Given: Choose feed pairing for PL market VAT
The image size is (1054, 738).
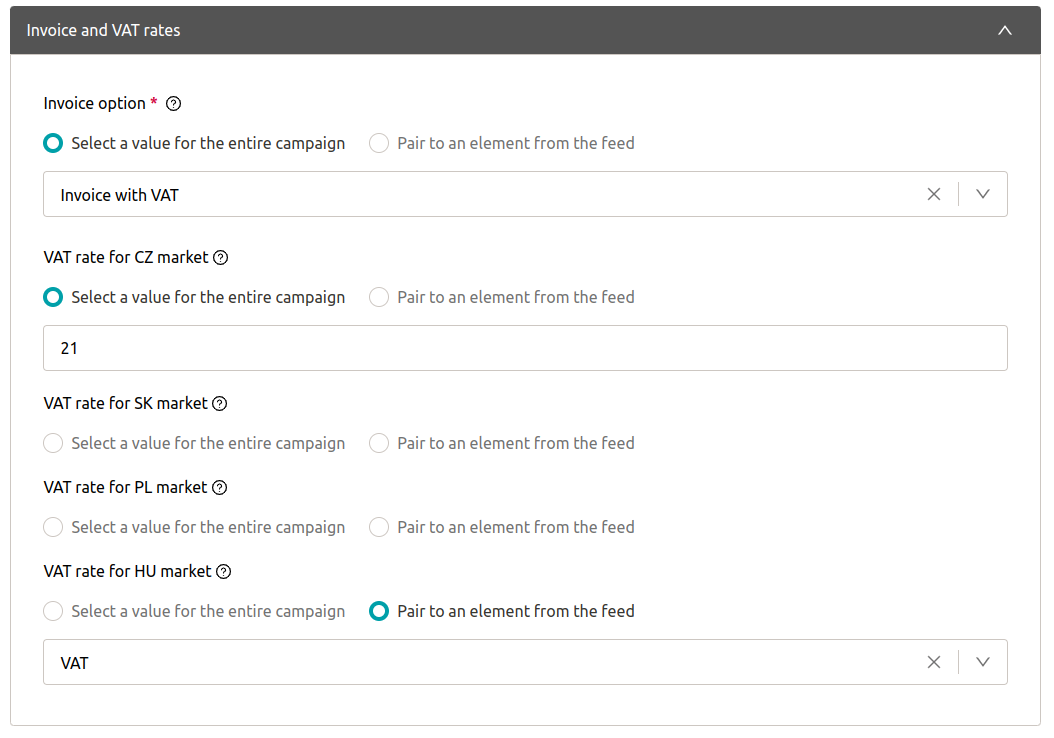Looking at the screenshot, I should point(379,527).
